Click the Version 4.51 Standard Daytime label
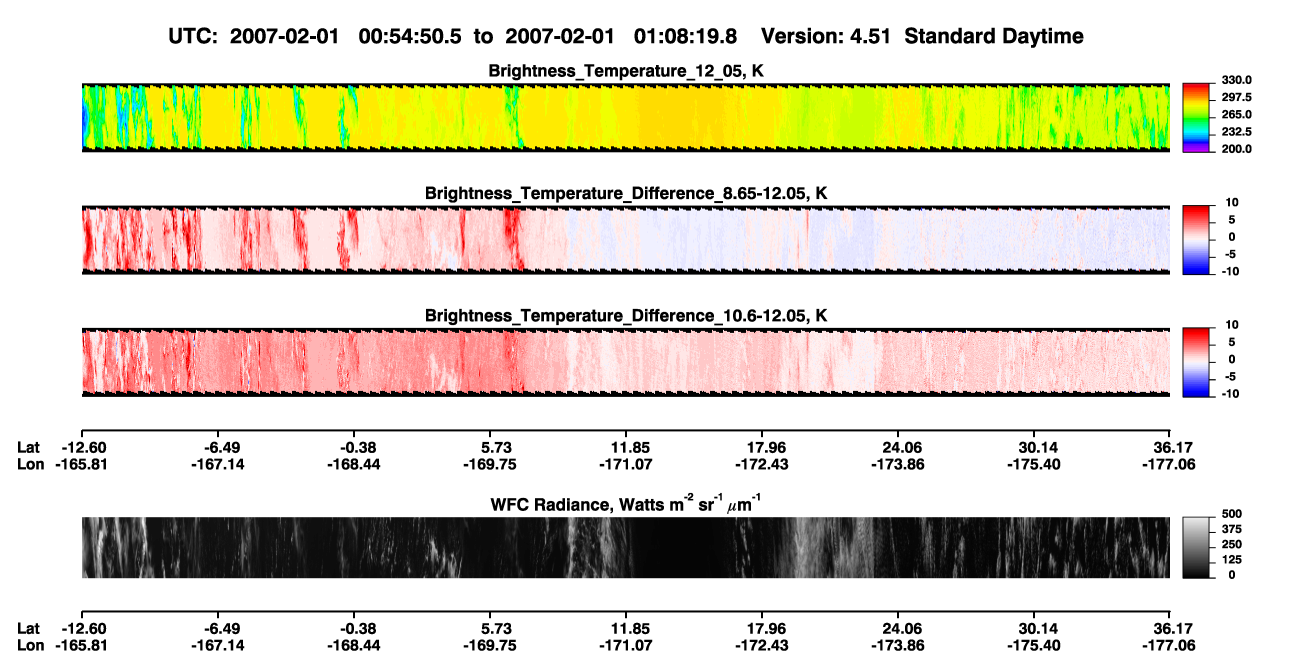 coord(922,36)
